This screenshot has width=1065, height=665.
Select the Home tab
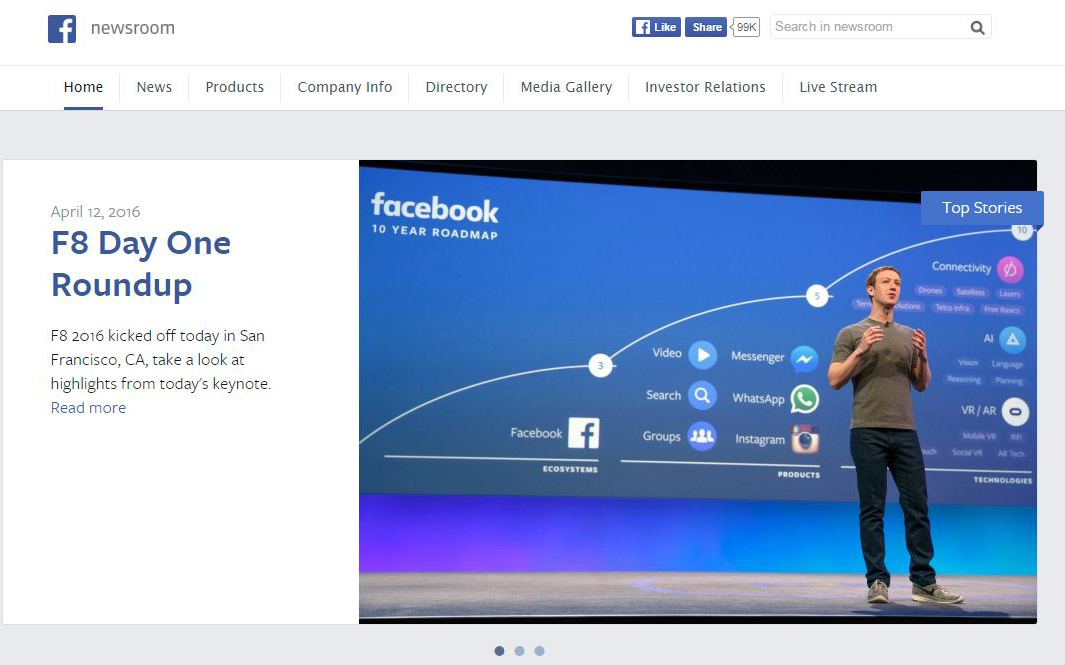tap(84, 87)
